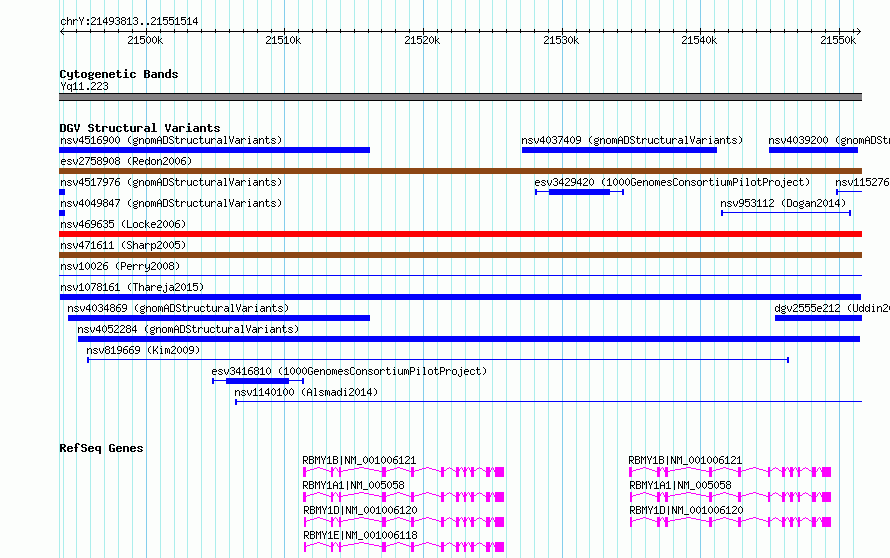Select variant label esv3416810 (1000GenomesConsortiumPilotProject)
This screenshot has width=890, height=558.
click(349, 371)
